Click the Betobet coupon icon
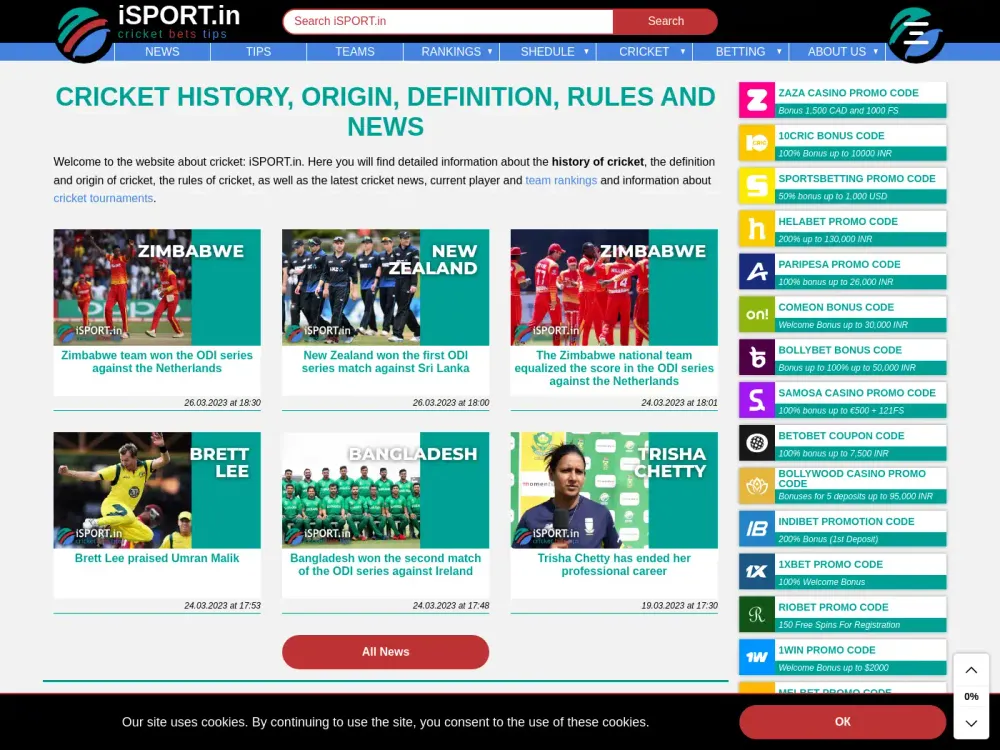Viewport: 1000px width, 750px height. click(757, 442)
